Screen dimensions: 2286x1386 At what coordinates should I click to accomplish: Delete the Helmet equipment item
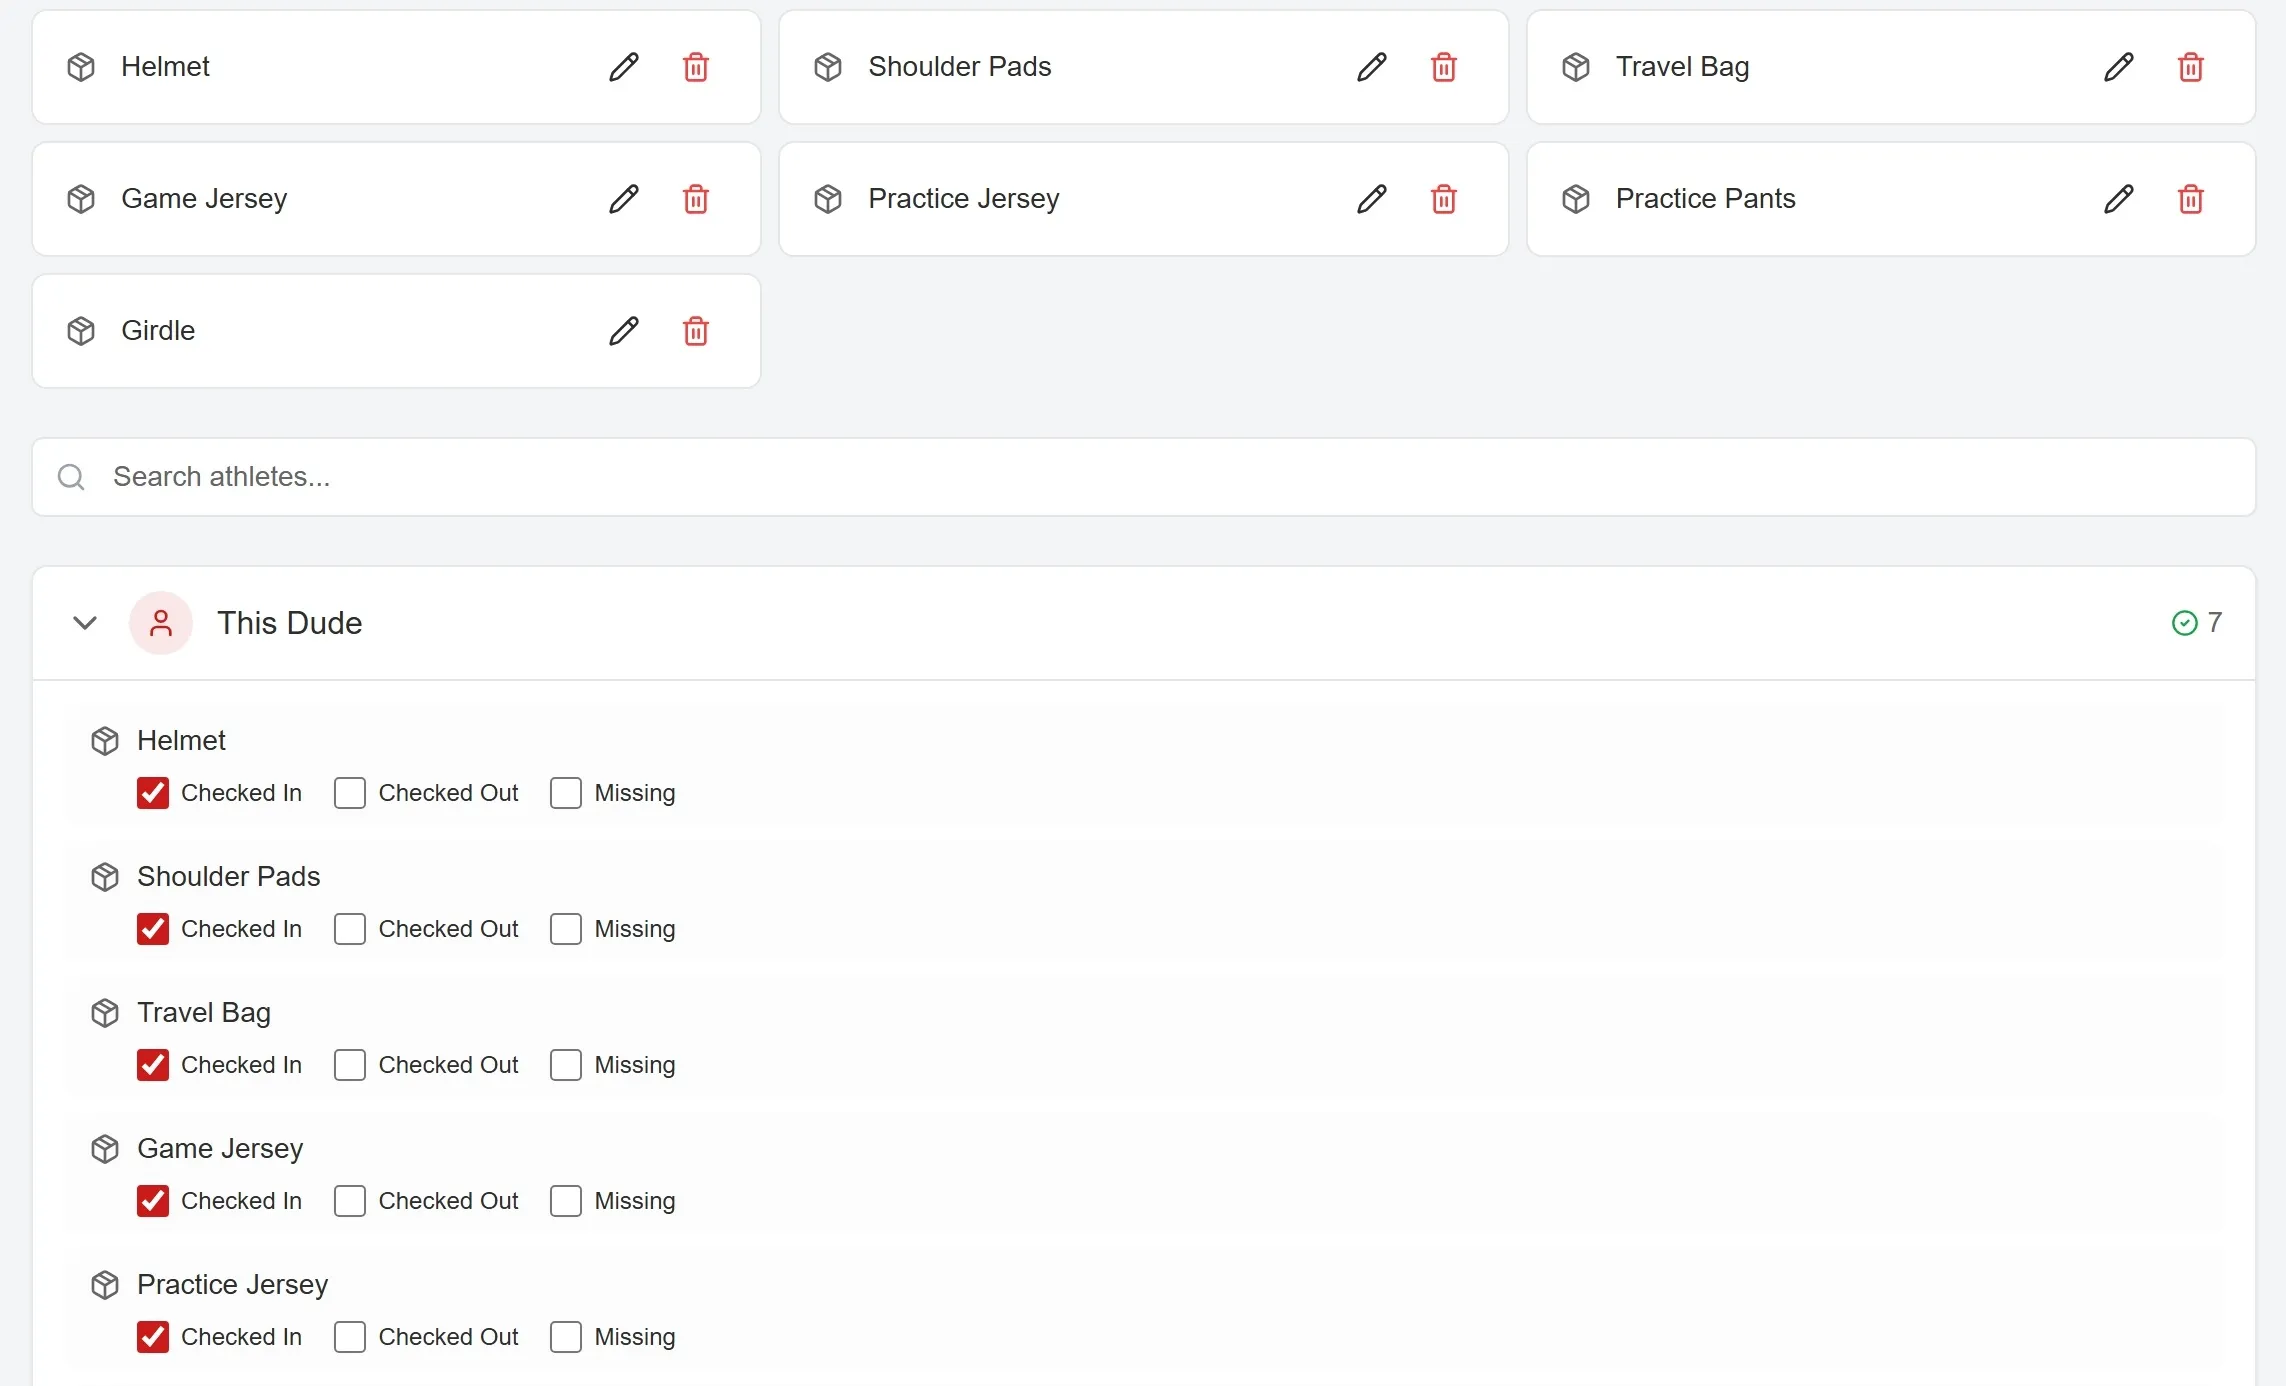coord(695,67)
